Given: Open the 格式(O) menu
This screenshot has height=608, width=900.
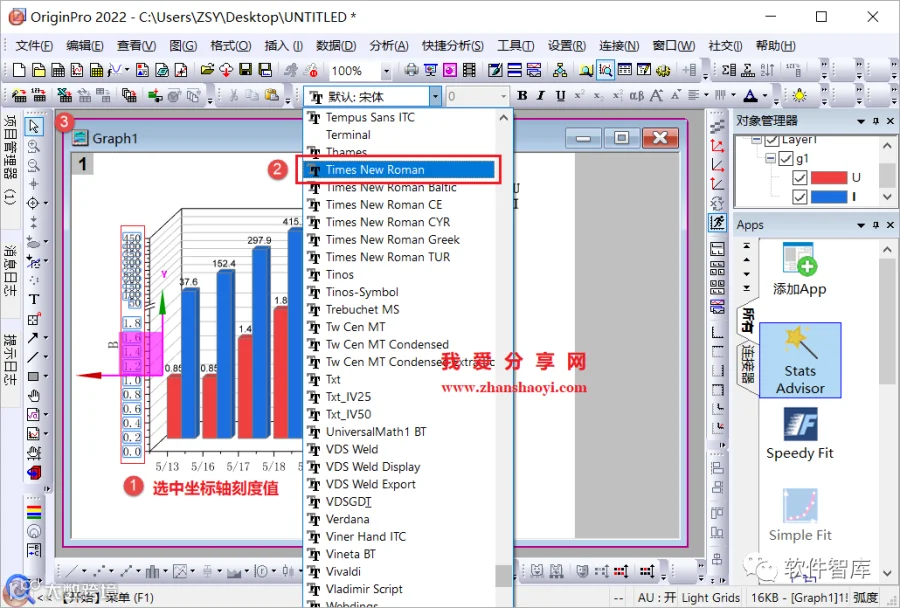Looking at the screenshot, I should (x=231, y=45).
